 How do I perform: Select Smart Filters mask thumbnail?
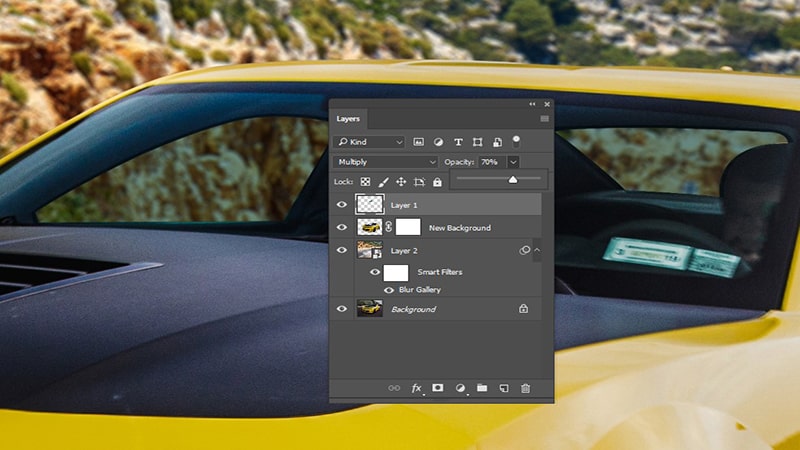click(x=396, y=272)
